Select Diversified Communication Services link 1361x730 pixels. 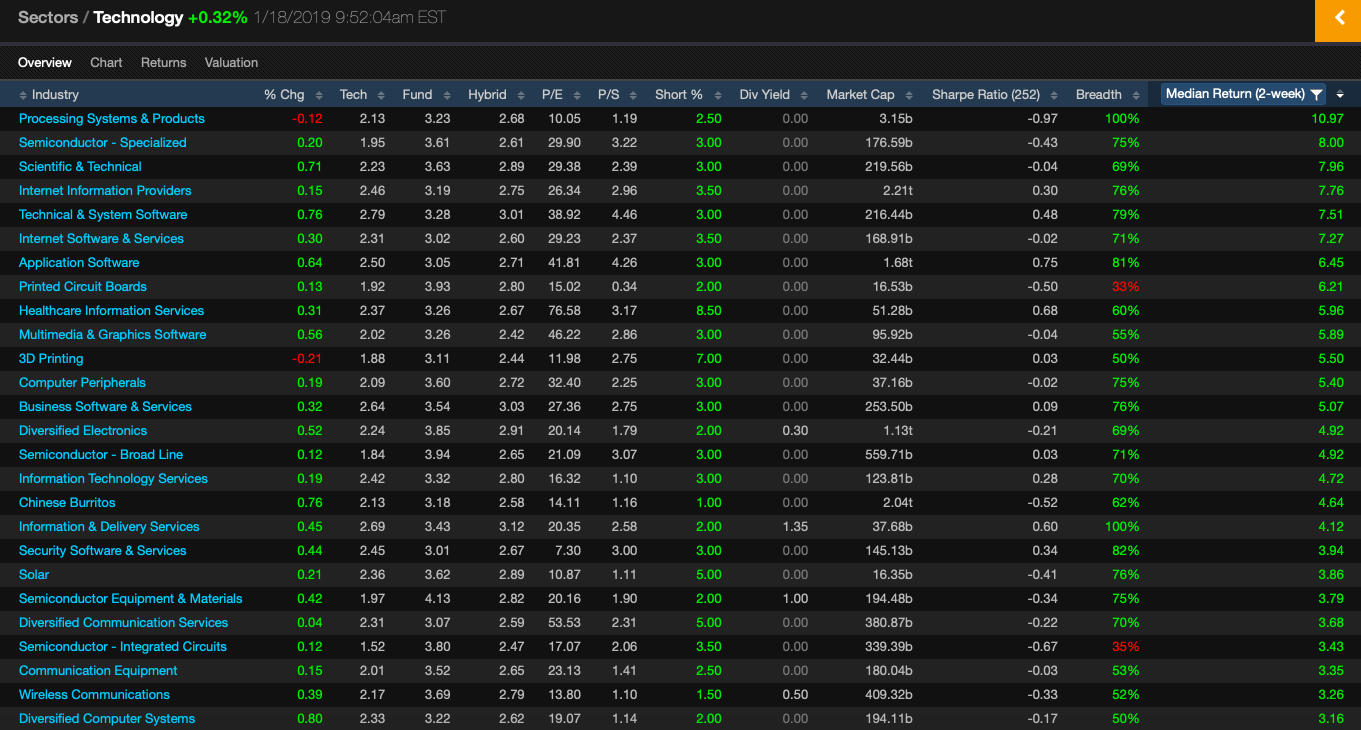coord(124,622)
